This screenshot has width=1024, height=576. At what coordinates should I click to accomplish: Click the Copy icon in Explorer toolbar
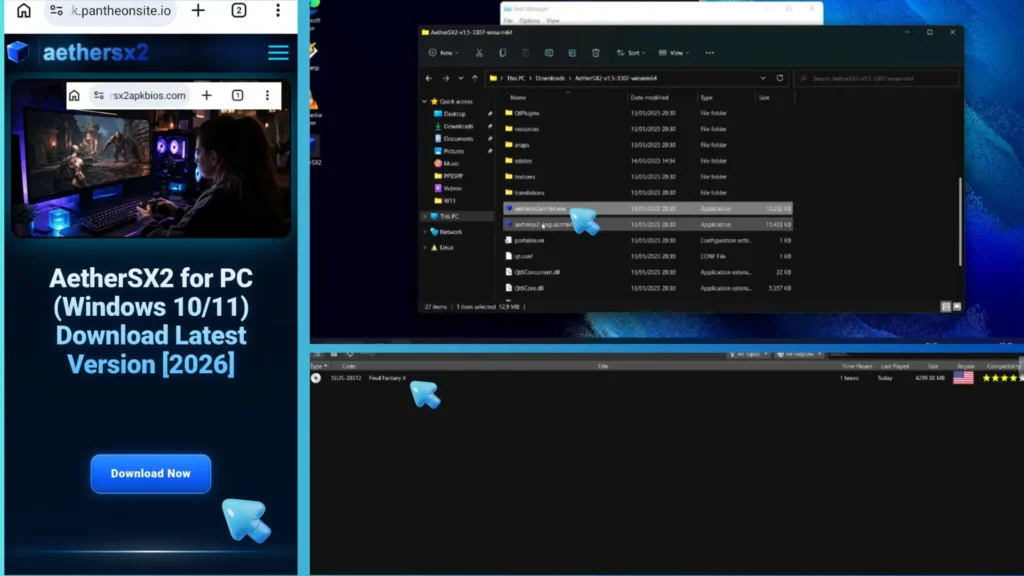(502, 53)
